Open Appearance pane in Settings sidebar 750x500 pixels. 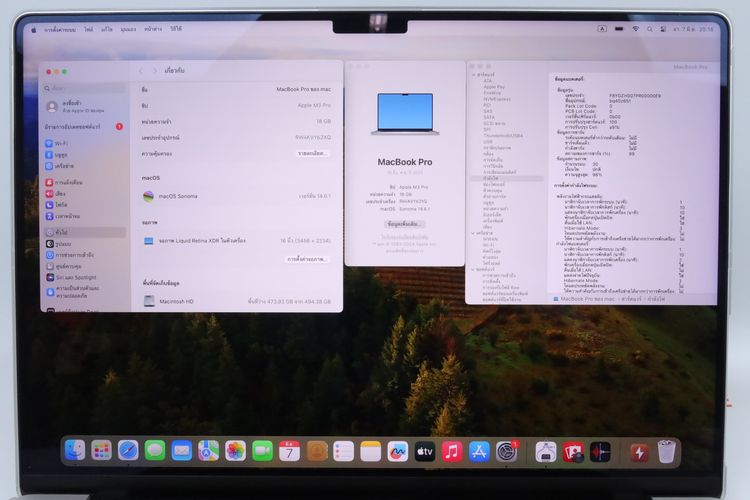tap(85, 244)
